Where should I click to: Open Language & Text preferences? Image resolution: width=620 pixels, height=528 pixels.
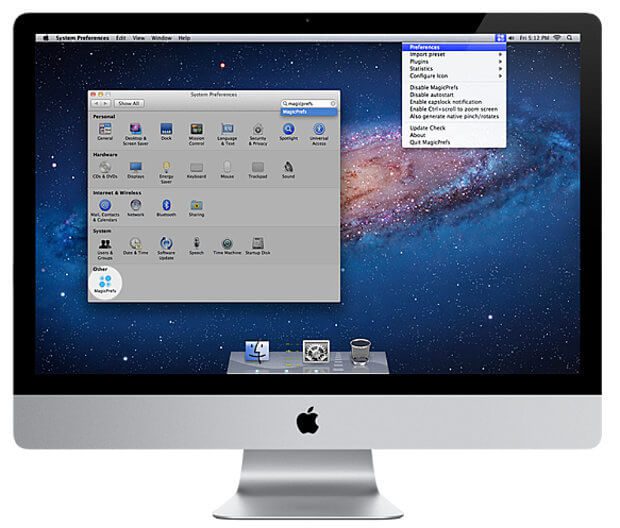click(x=227, y=134)
